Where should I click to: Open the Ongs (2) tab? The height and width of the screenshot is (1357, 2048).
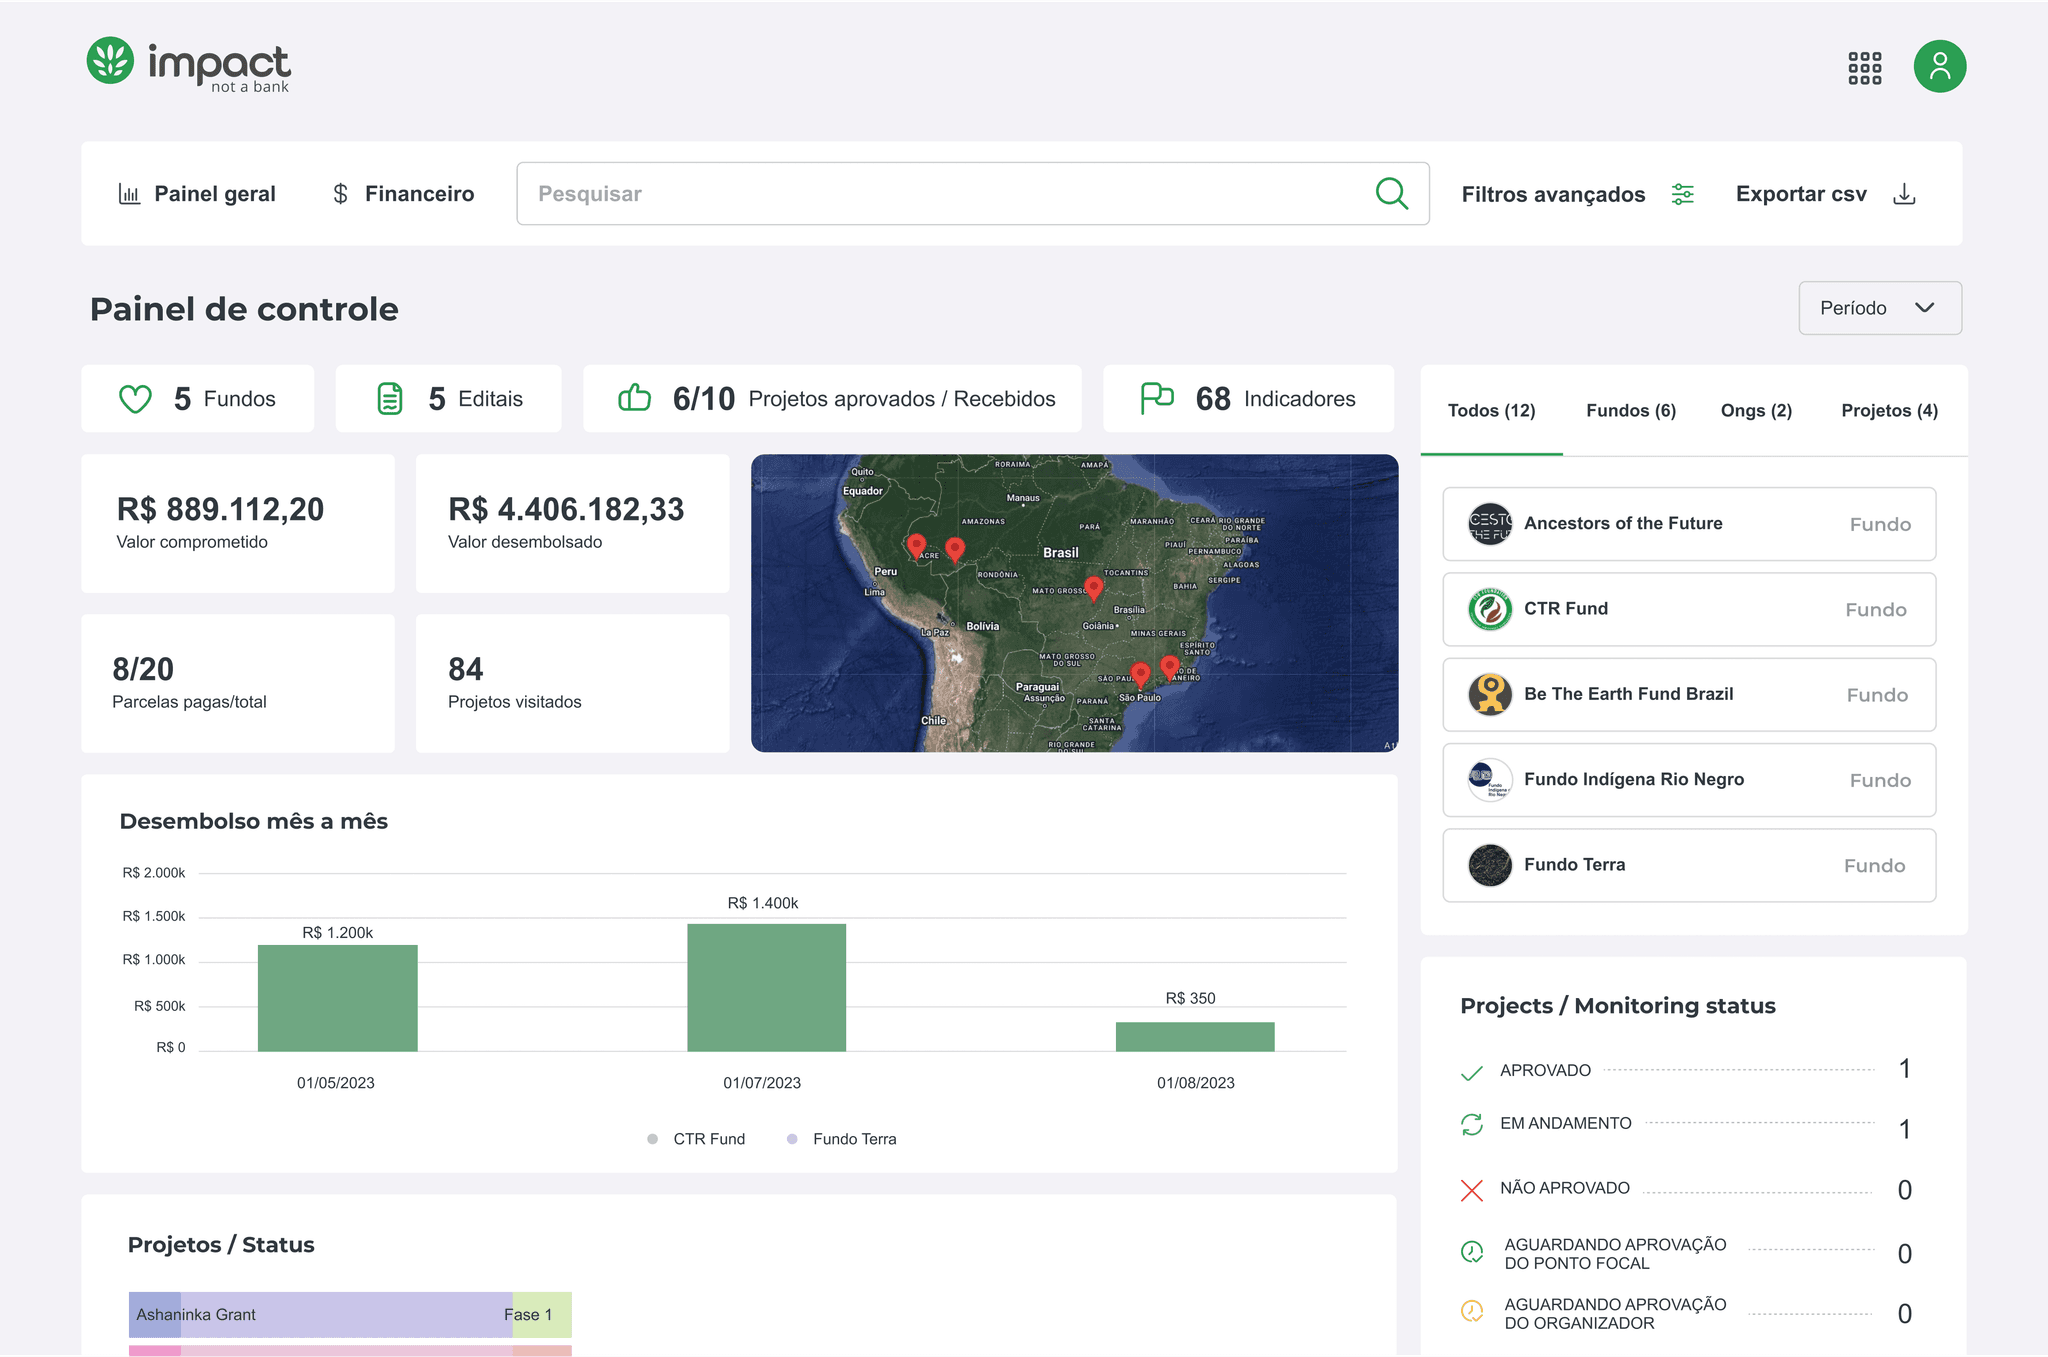pyautogui.click(x=1756, y=411)
